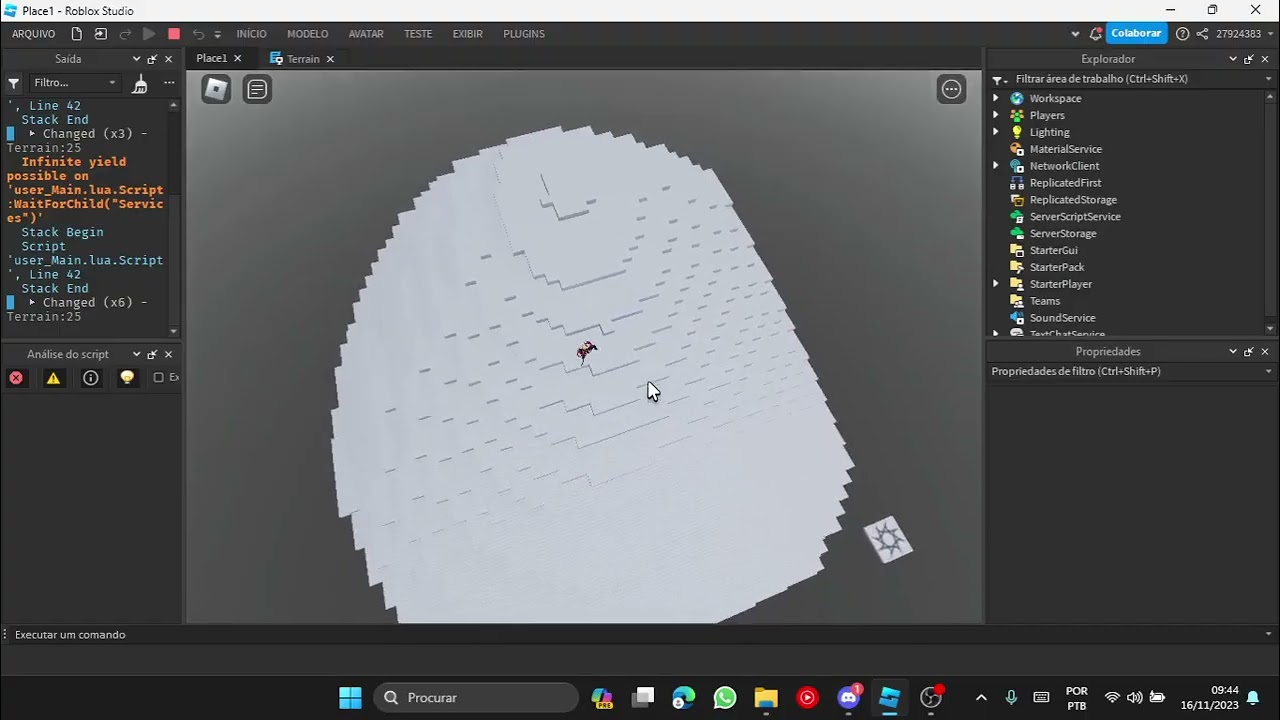
Task: Open the viewport three-dots options button
Action: (x=951, y=89)
